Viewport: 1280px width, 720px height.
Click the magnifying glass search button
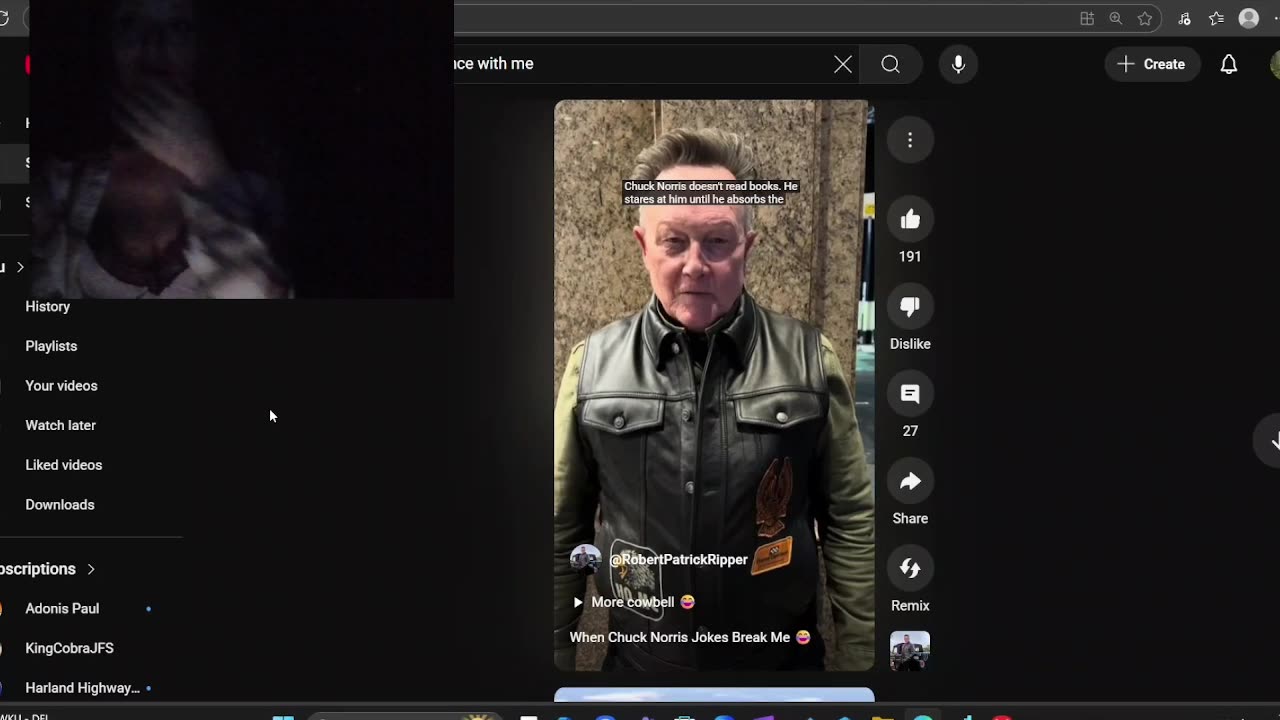click(890, 64)
